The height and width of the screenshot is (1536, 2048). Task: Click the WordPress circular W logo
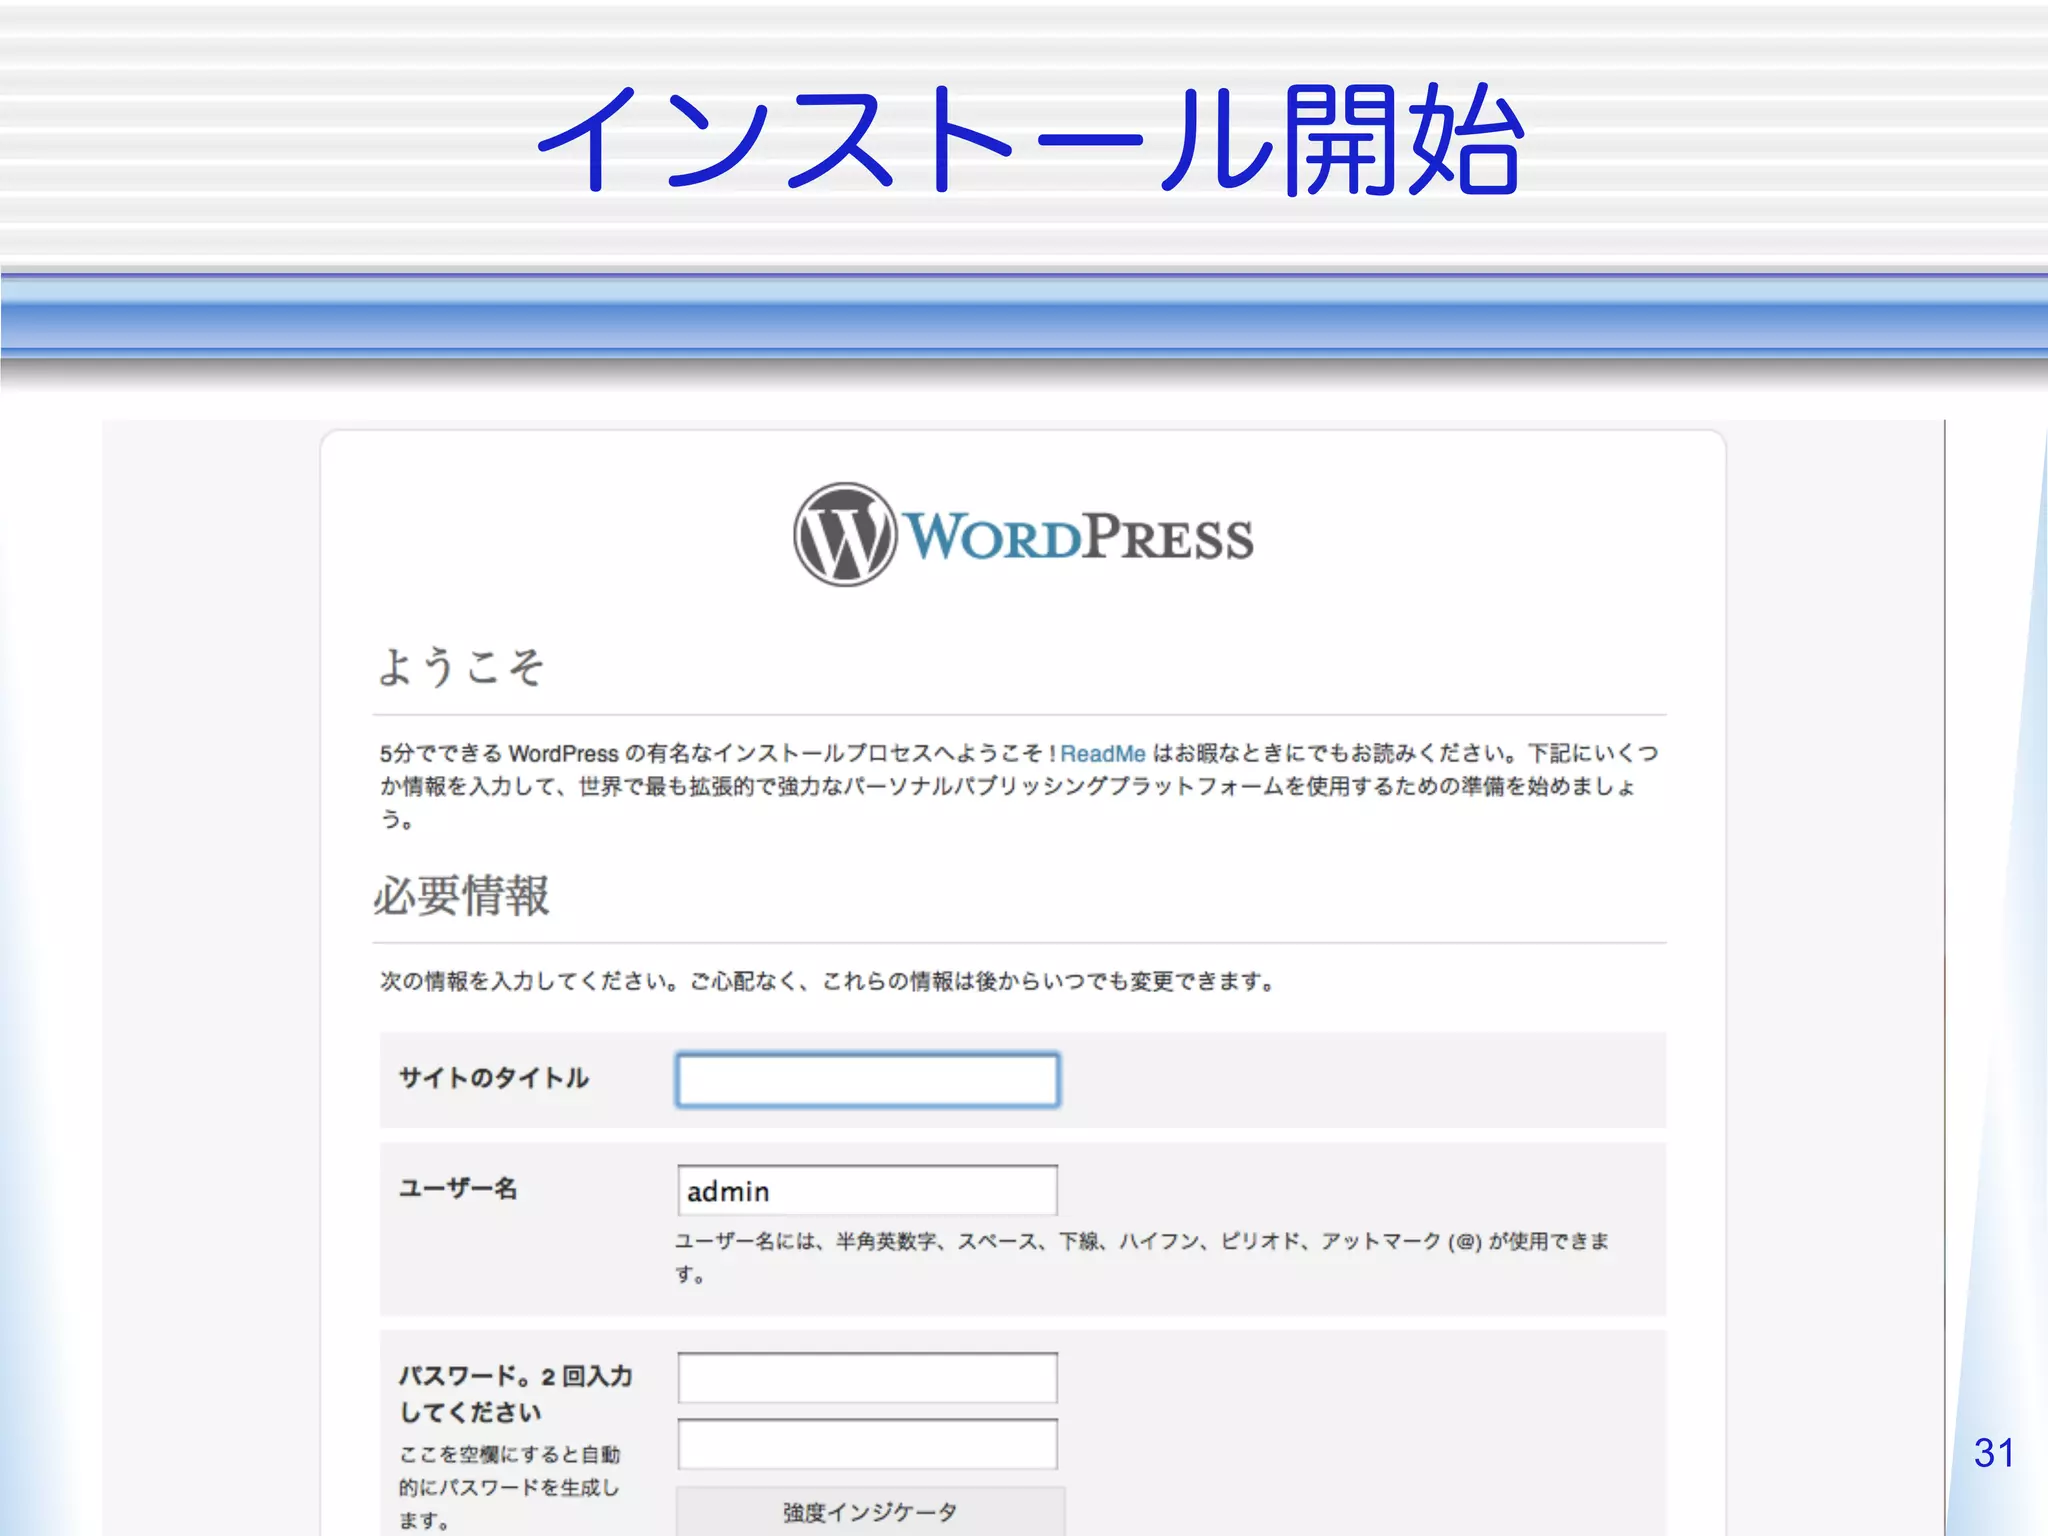tap(844, 535)
